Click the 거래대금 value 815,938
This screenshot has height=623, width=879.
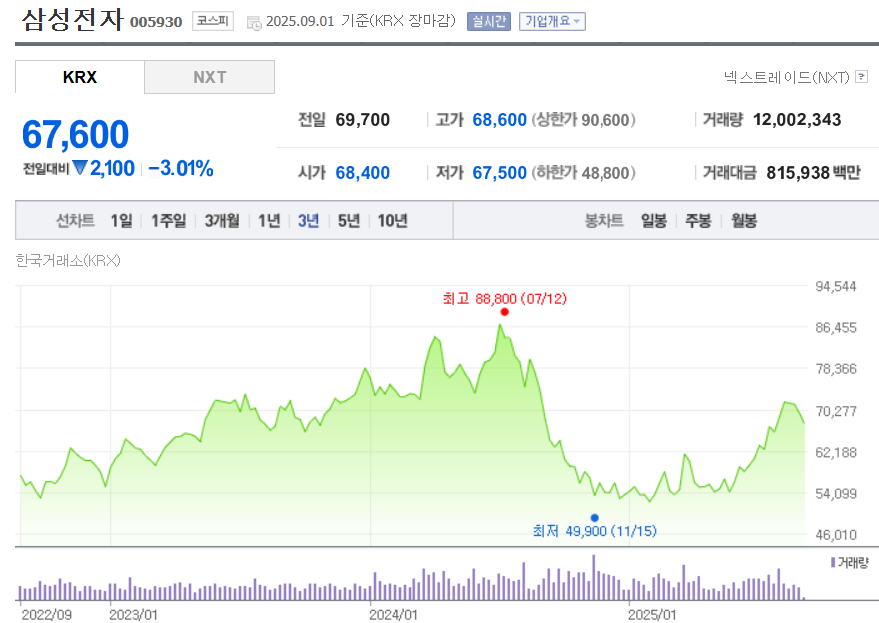(798, 173)
